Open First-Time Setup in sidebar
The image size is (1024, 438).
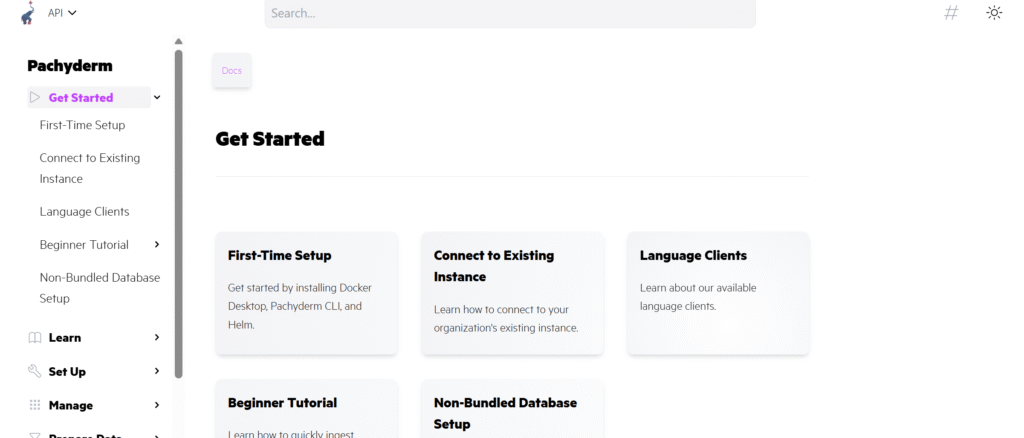82,125
